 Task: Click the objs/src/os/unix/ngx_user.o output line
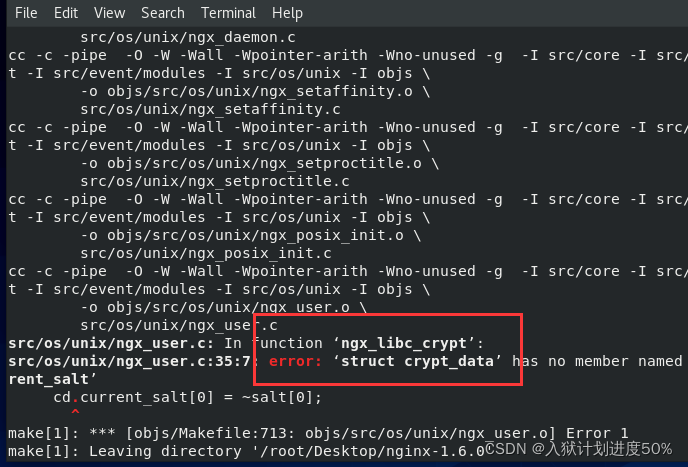coord(224,307)
